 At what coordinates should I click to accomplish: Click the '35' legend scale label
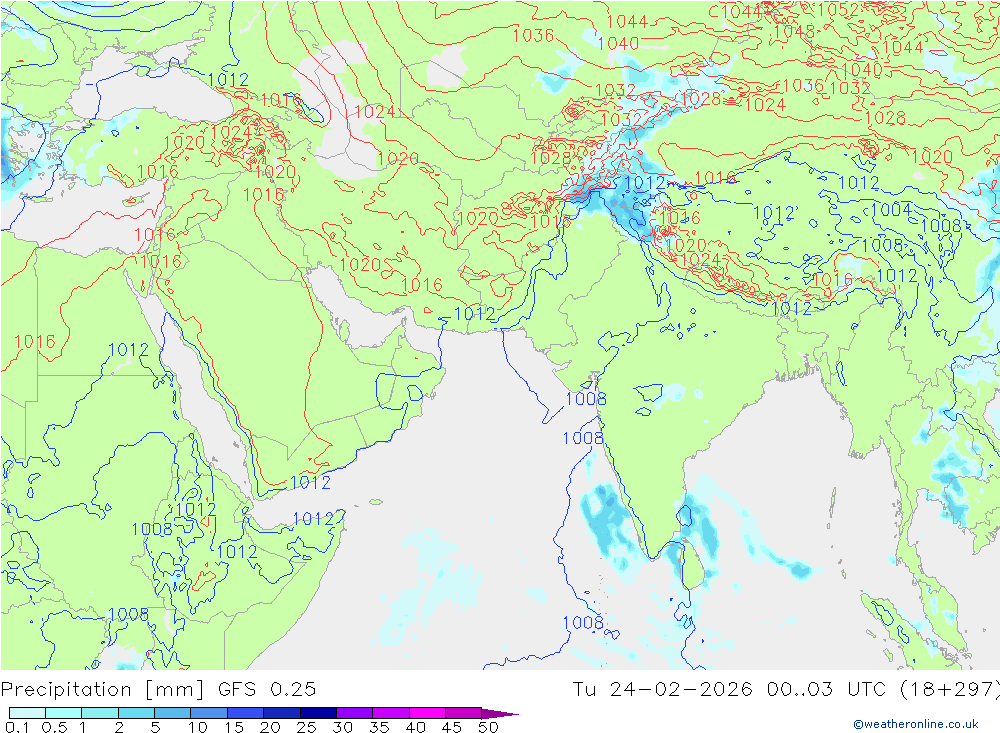[x=379, y=727]
